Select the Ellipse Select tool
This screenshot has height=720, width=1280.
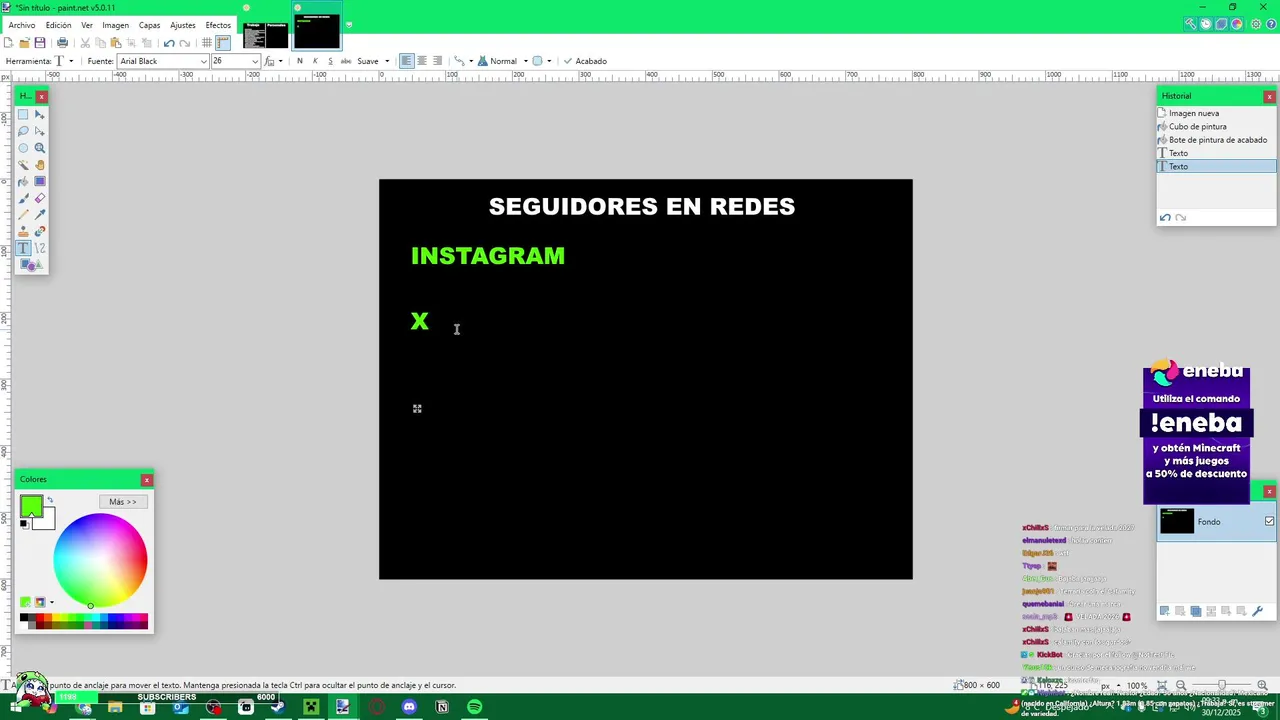click(x=23, y=148)
